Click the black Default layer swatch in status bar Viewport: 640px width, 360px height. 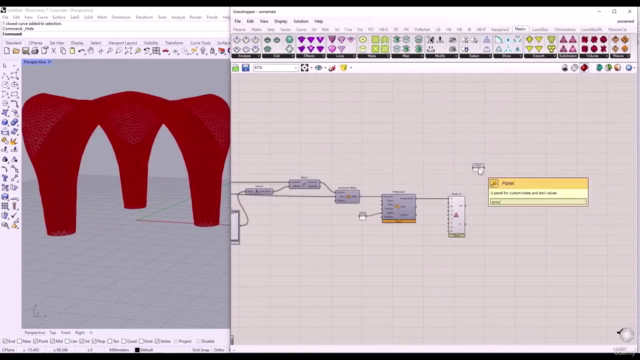click(137, 350)
